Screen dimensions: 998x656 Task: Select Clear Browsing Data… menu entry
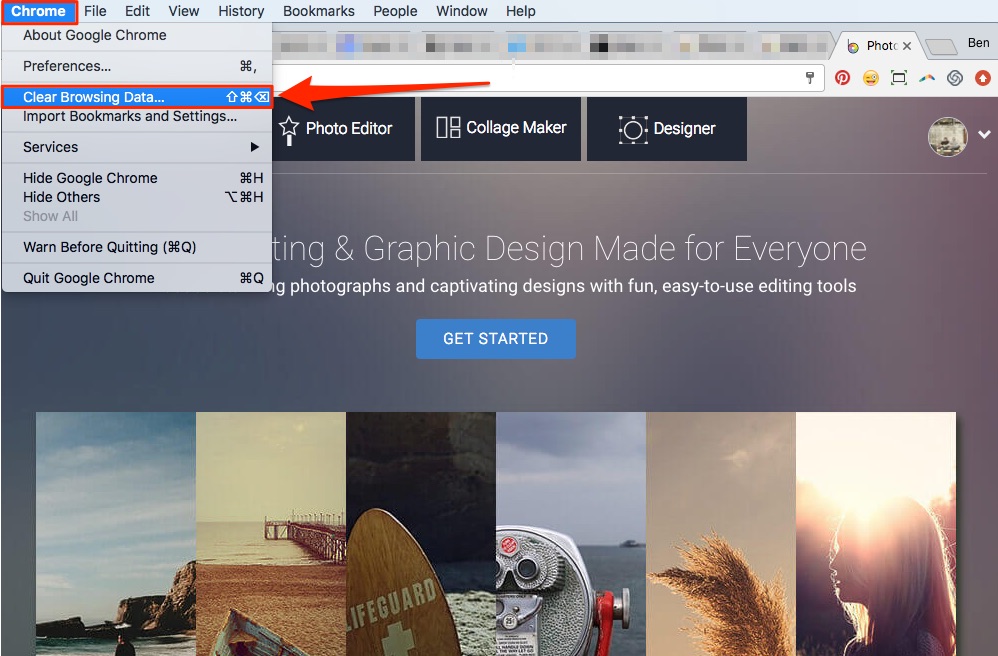(137, 97)
